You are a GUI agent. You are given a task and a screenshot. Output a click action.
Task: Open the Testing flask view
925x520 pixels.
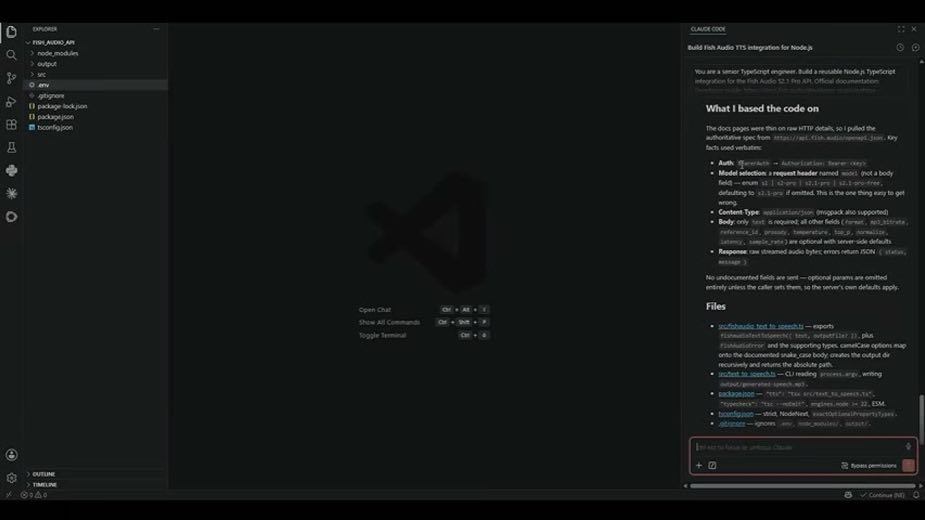coord(11,148)
